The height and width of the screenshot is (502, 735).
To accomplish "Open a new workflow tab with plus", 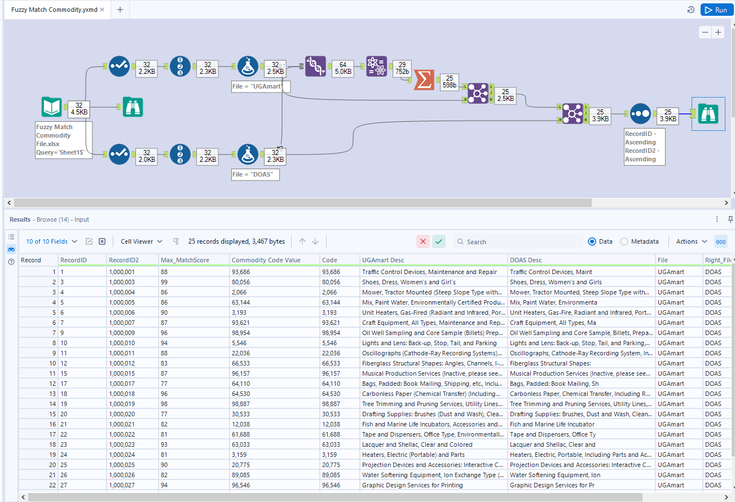I will point(120,9).
